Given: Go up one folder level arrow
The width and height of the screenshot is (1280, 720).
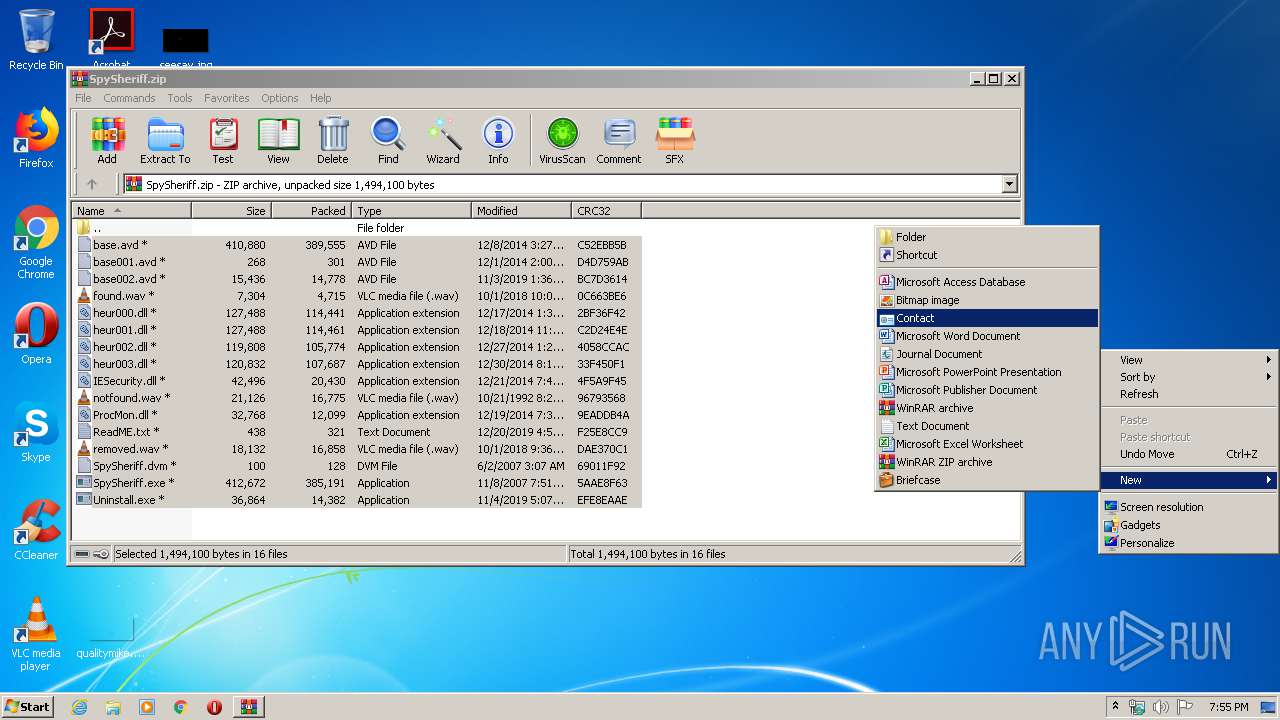Looking at the screenshot, I should (x=92, y=184).
